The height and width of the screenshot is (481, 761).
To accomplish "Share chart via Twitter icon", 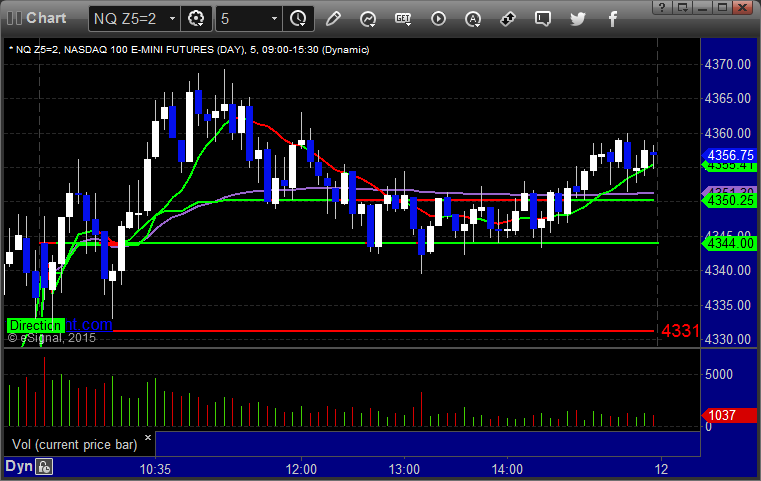I will coord(578,18).
